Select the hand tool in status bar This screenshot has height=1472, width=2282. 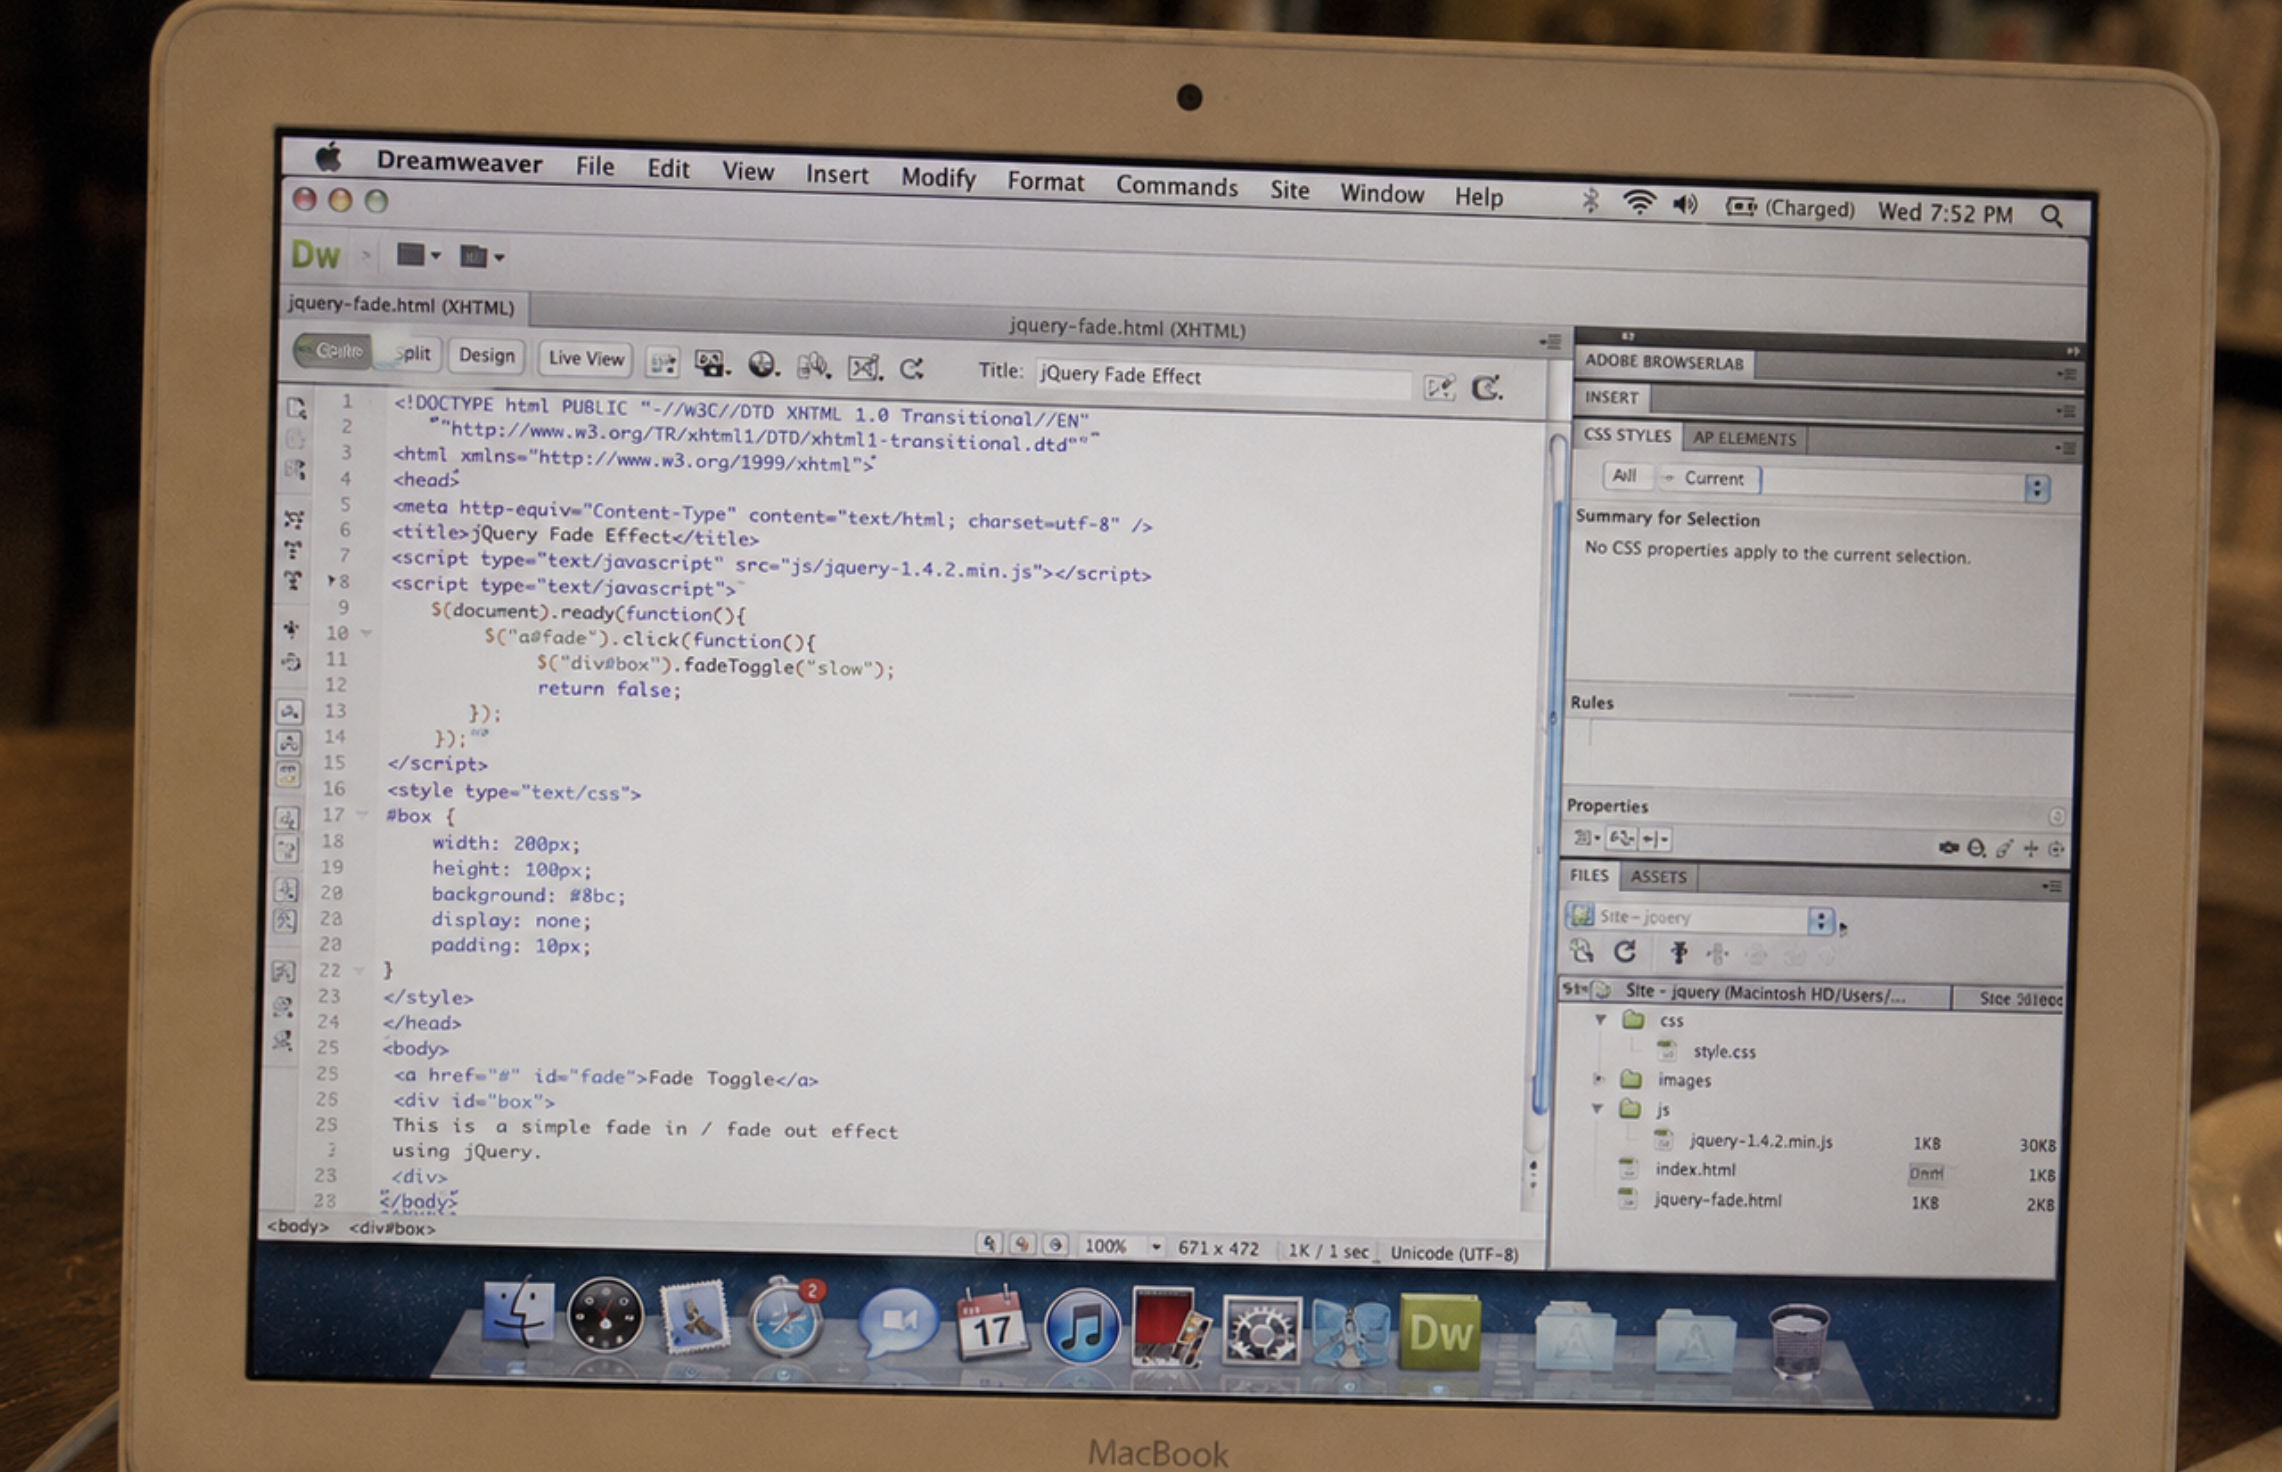point(1022,1244)
